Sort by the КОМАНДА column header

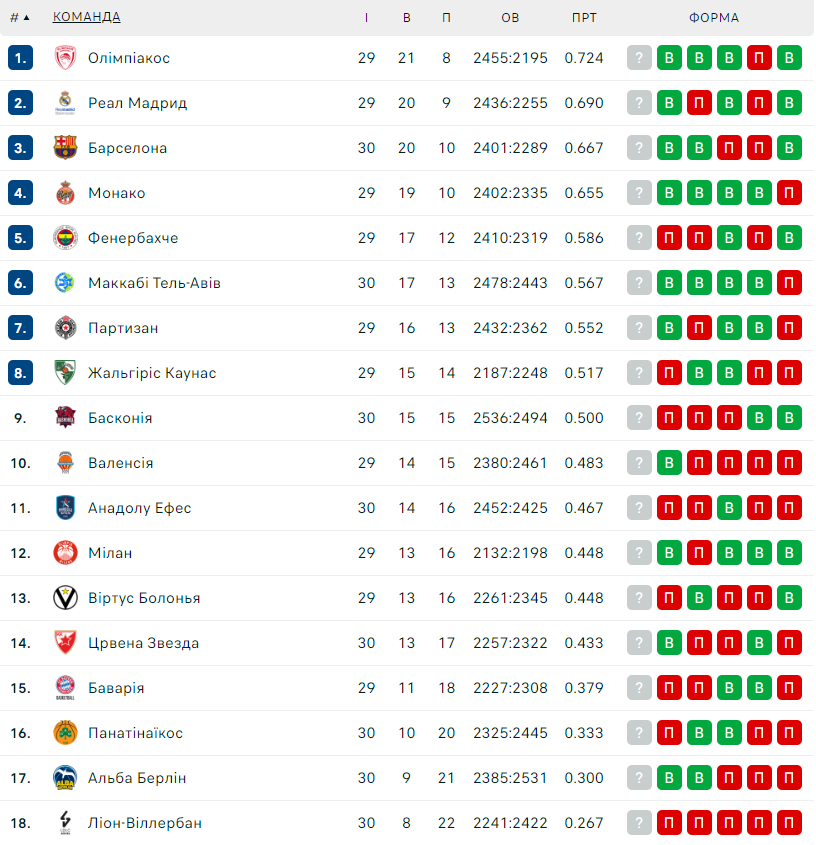pos(86,17)
